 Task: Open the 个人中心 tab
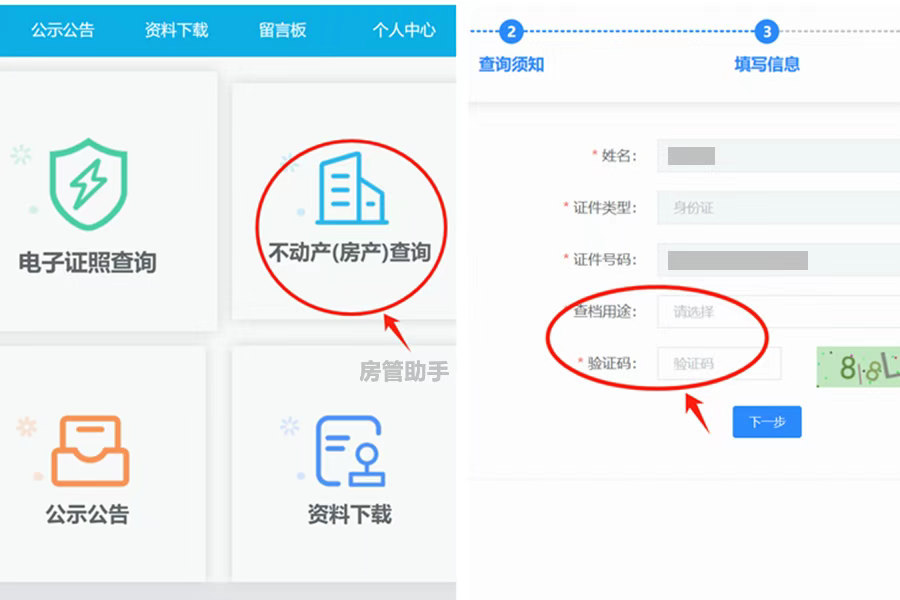click(x=403, y=30)
